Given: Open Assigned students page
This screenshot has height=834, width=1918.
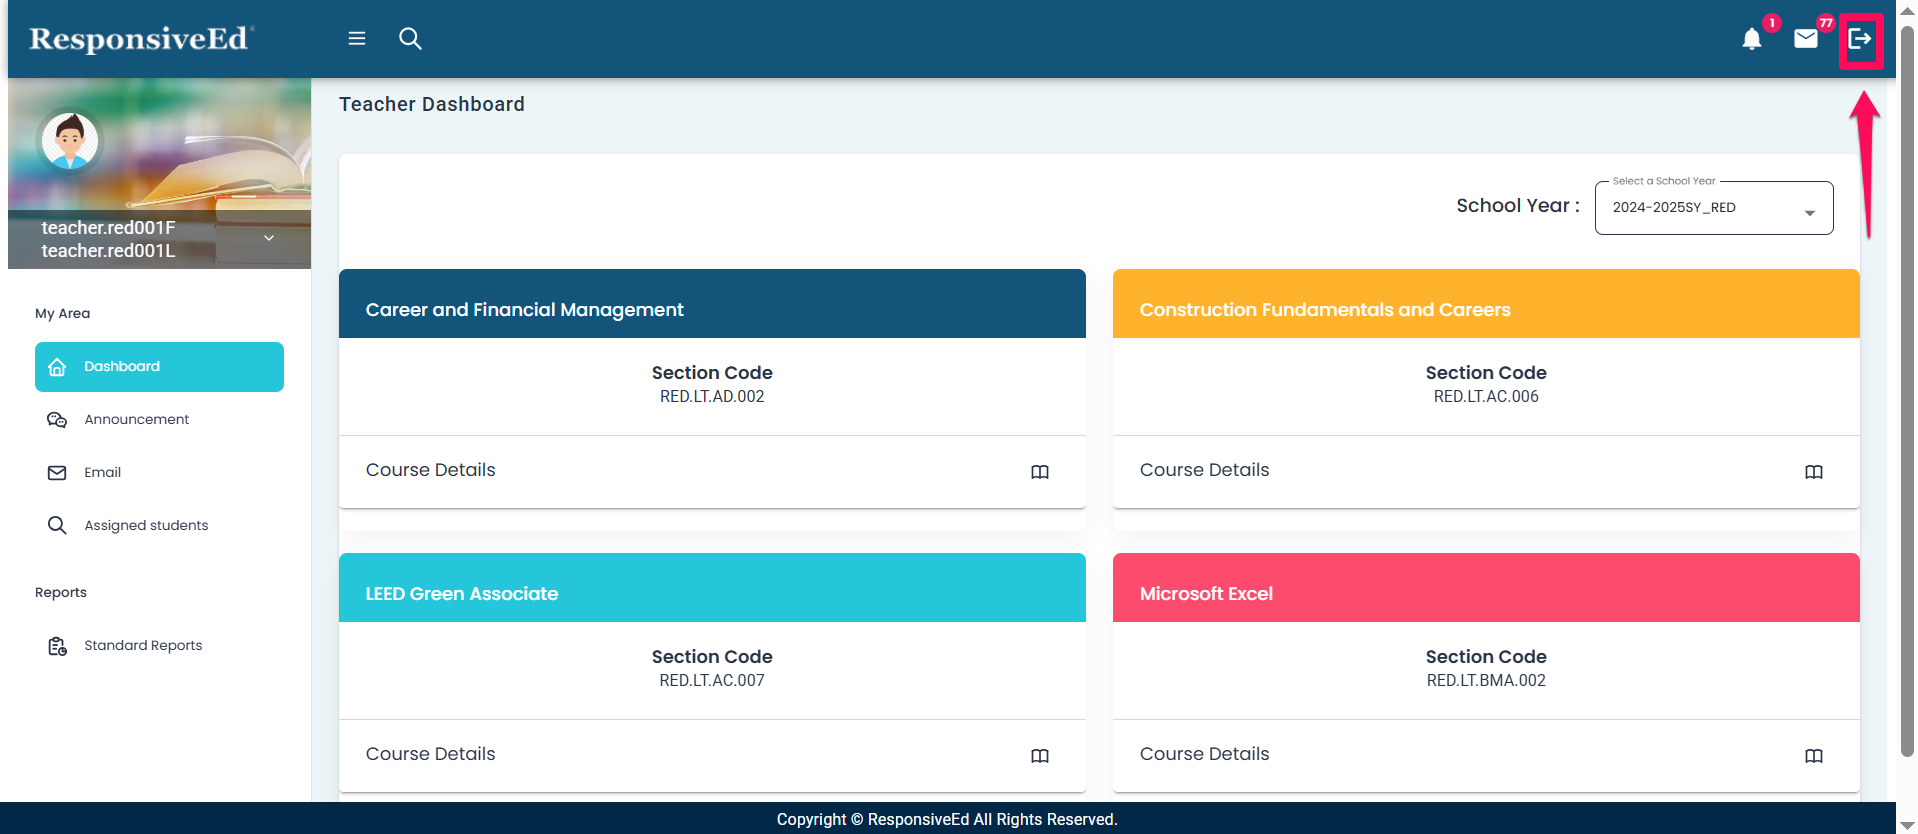Looking at the screenshot, I should 146,526.
